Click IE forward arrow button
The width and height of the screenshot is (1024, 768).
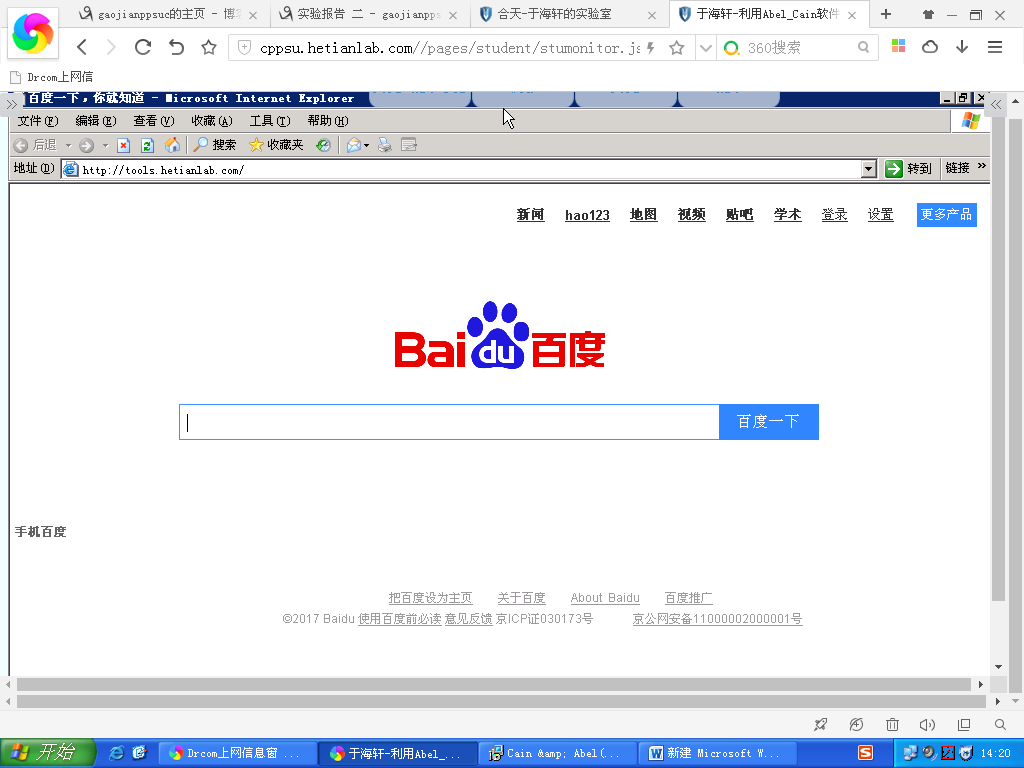86,145
